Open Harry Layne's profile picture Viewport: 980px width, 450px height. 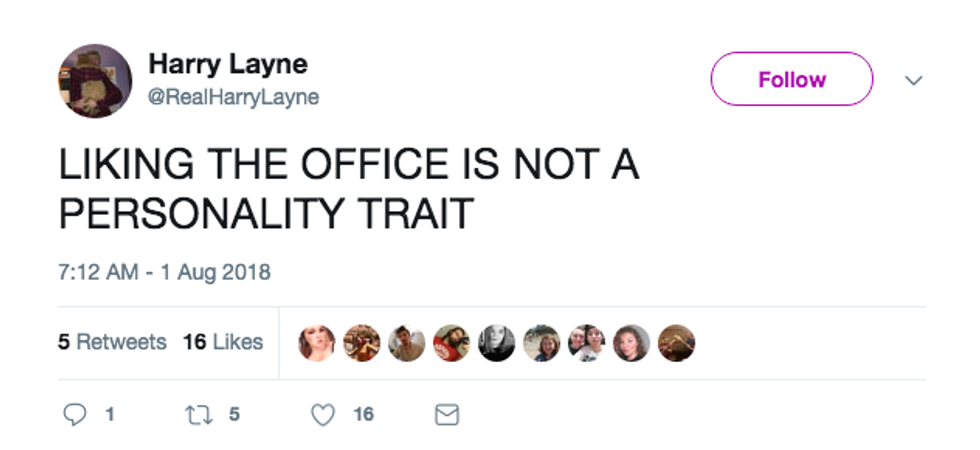[94, 81]
